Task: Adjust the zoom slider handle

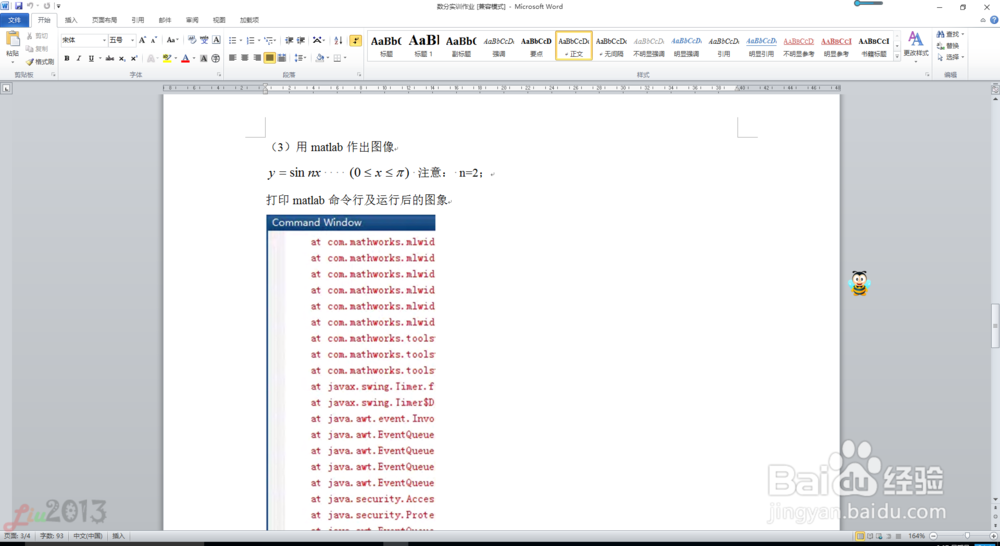Action: tap(967, 536)
